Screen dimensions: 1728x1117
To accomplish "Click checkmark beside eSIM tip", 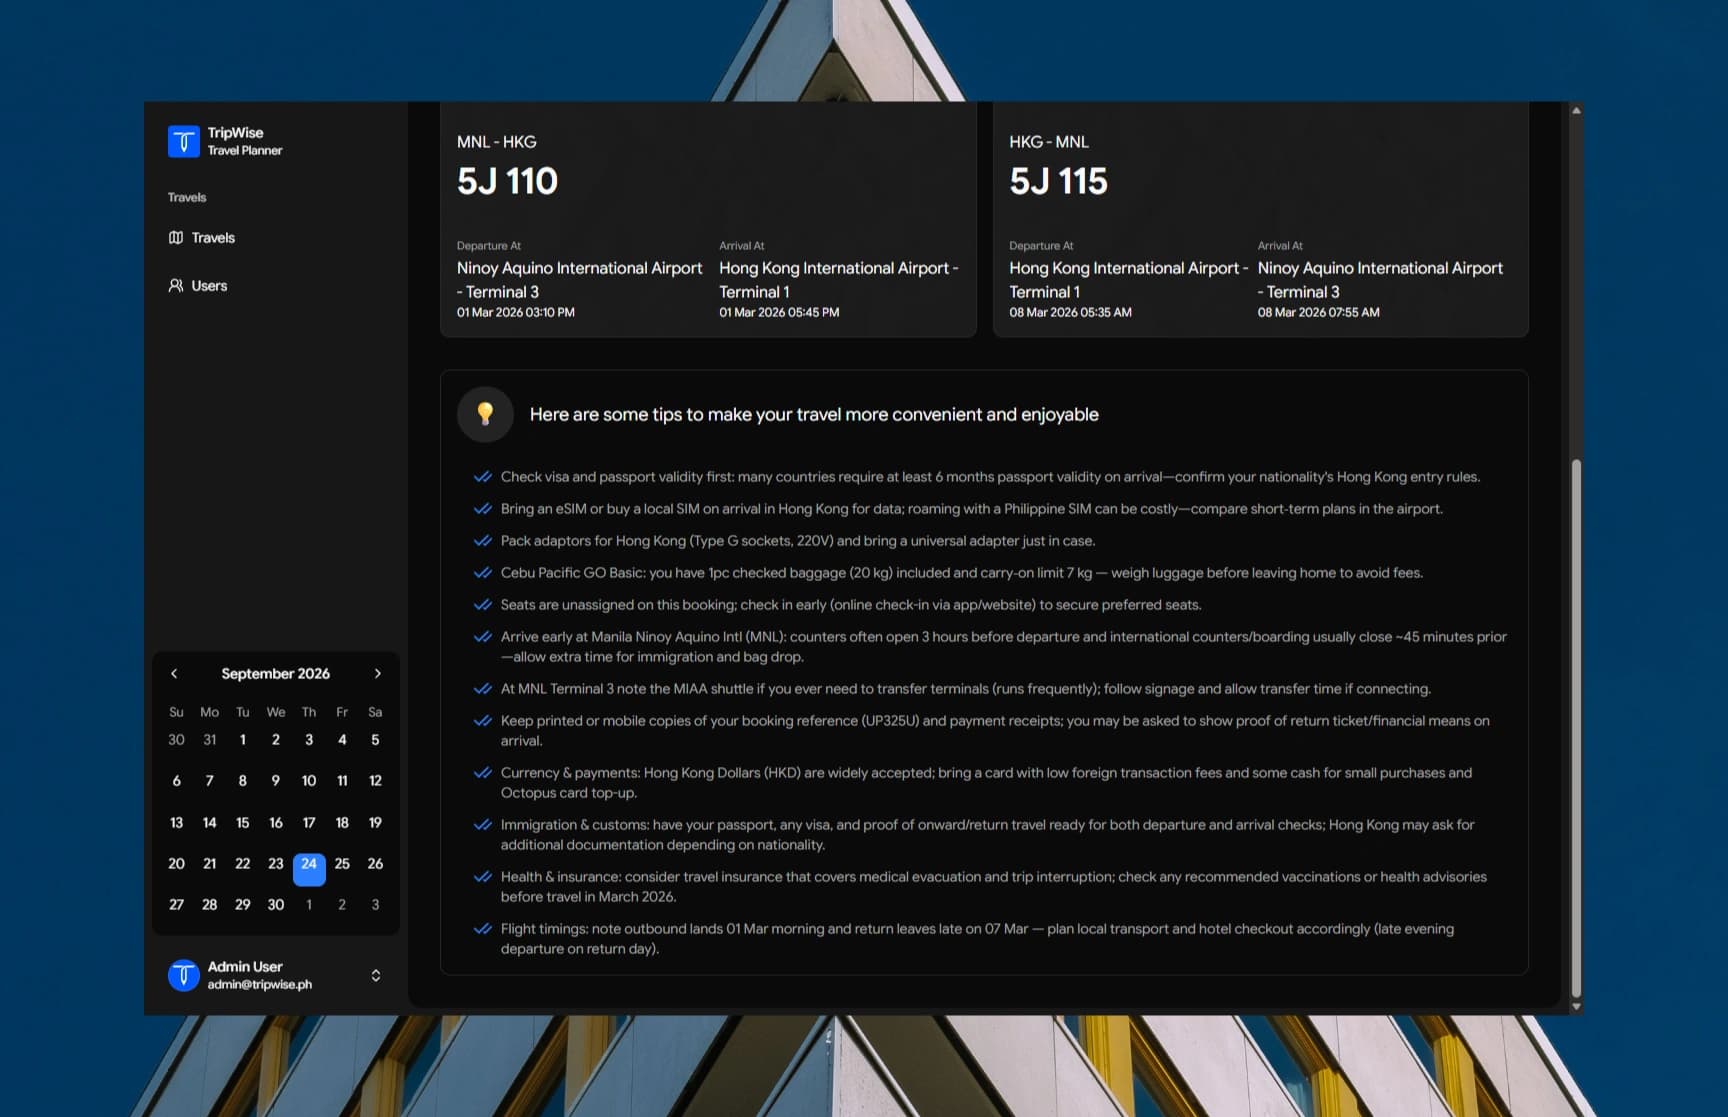I will (482, 509).
